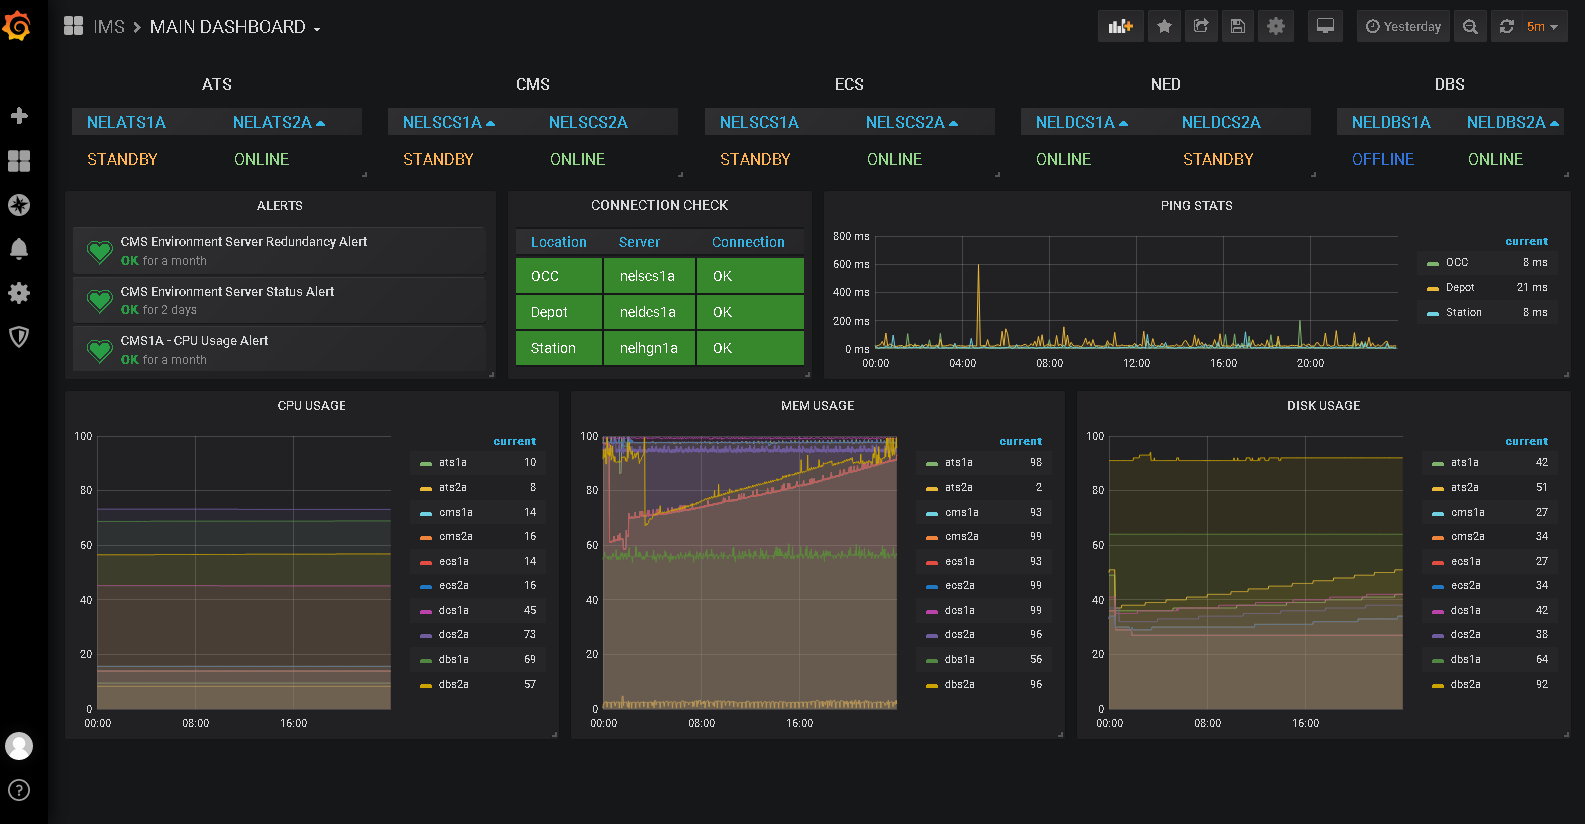Image resolution: width=1585 pixels, height=824 pixels.
Task: Toggle cms2a series in Mem Usage legend
Action: [962, 536]
